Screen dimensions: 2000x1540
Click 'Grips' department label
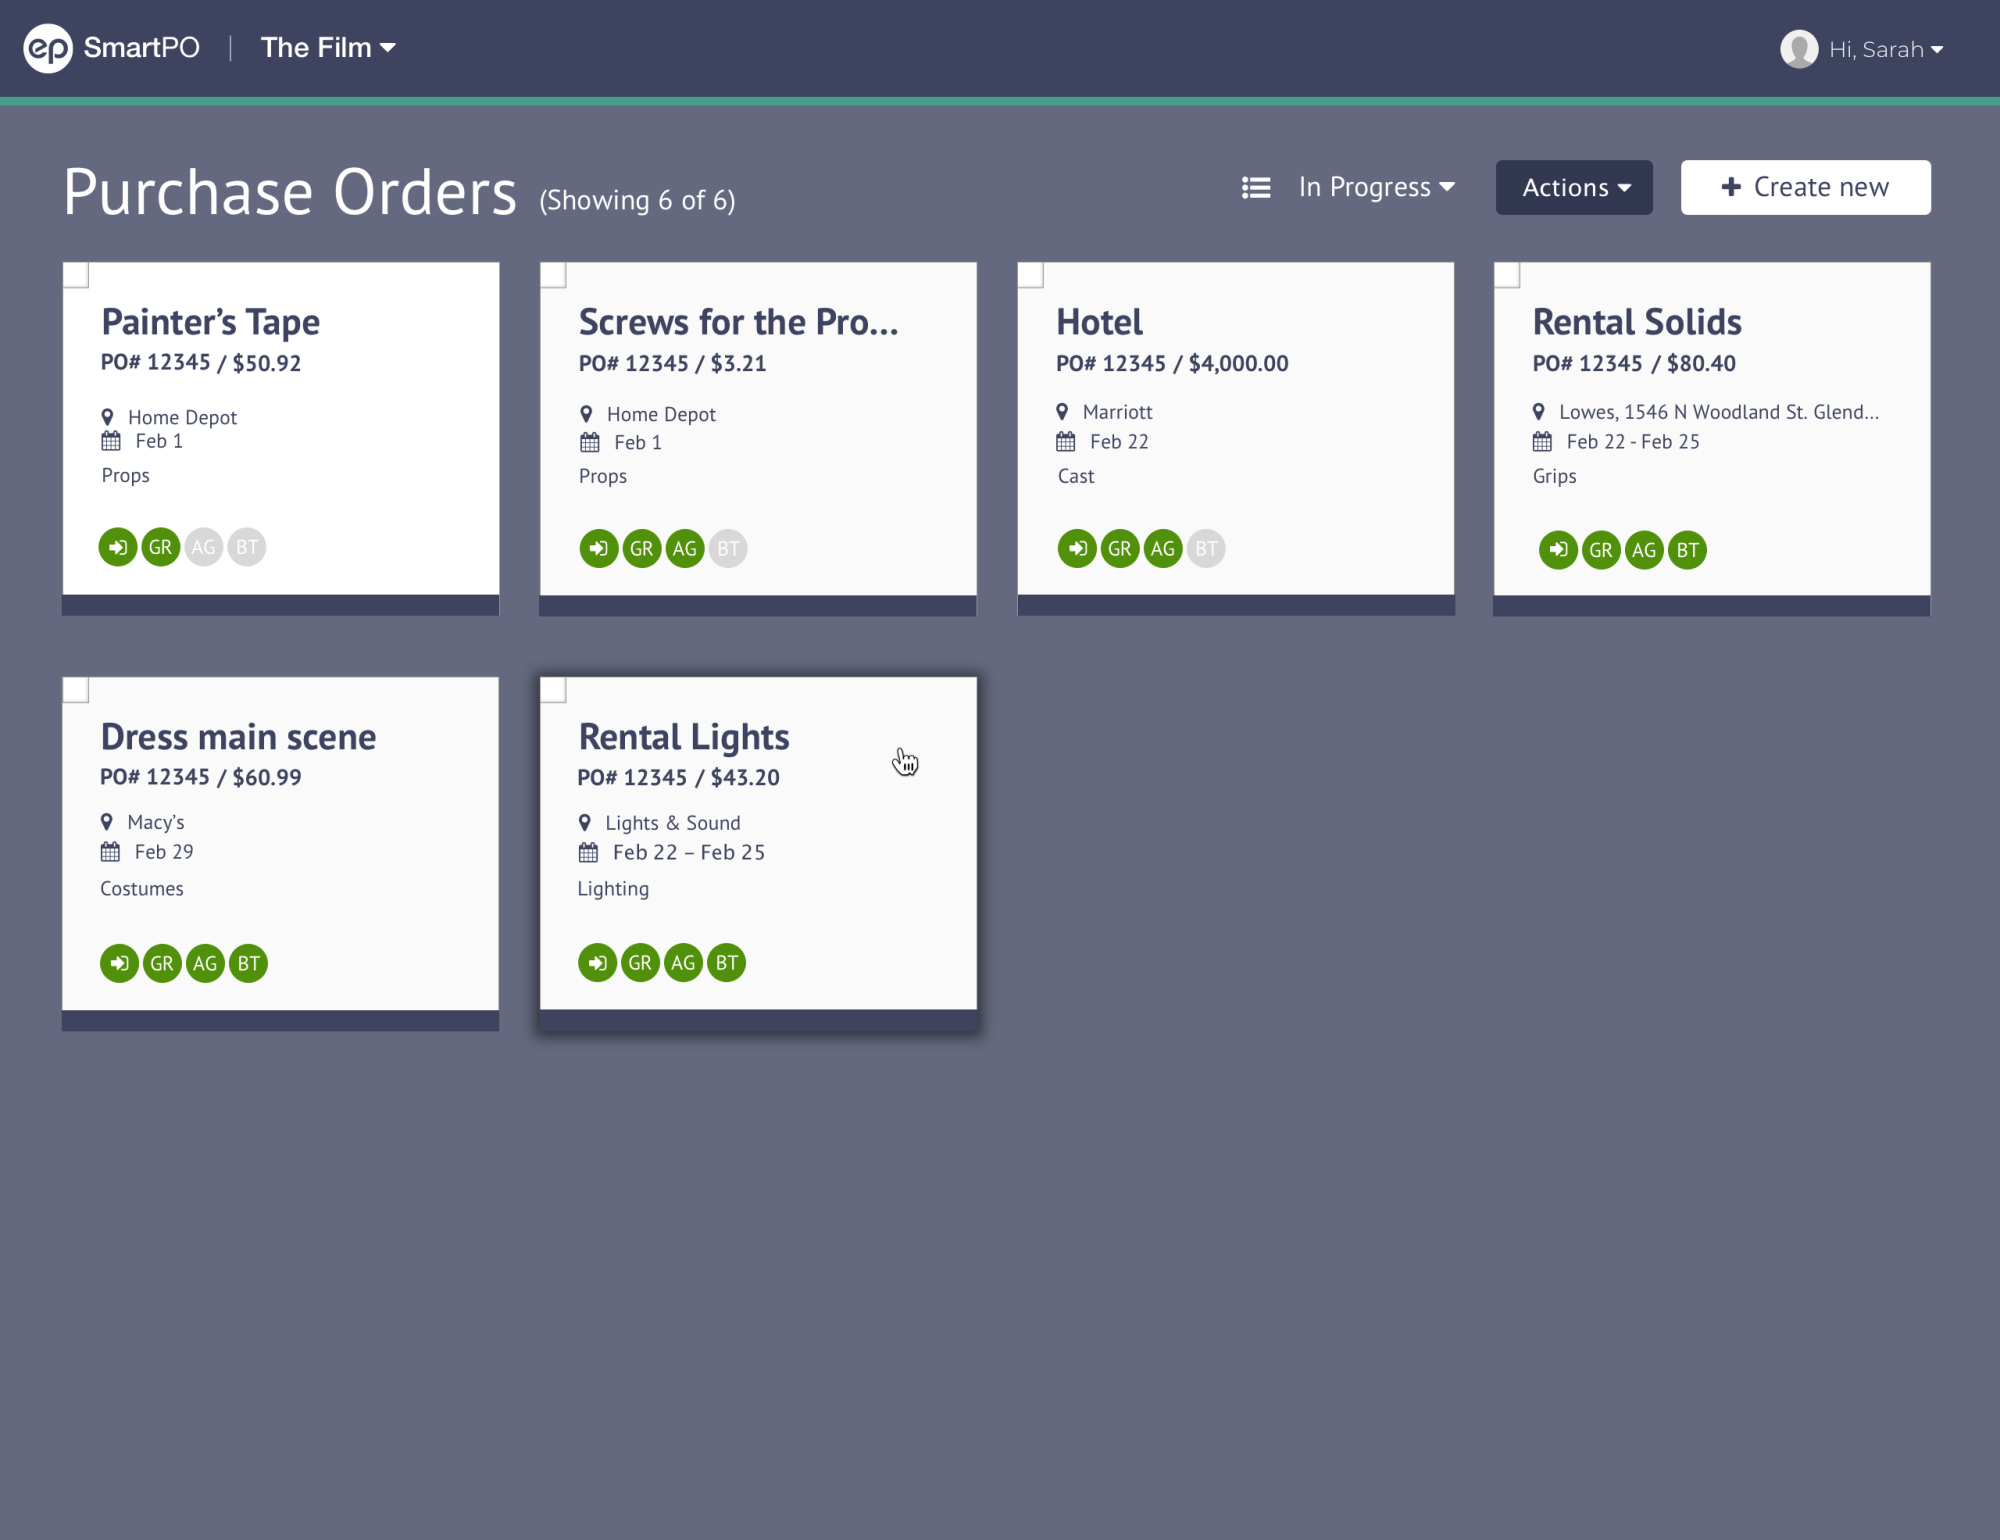(x=1555, y=477)
